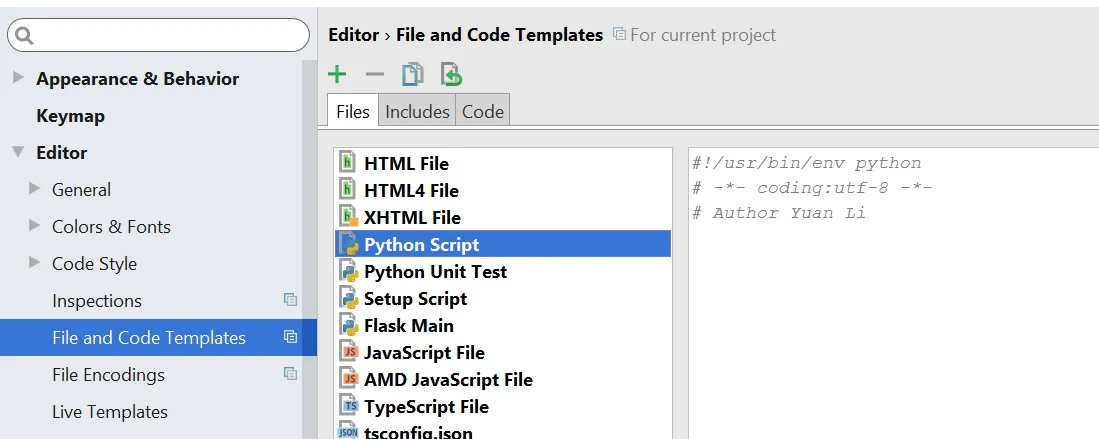Click the Copy Template icon

coord(412,74)
